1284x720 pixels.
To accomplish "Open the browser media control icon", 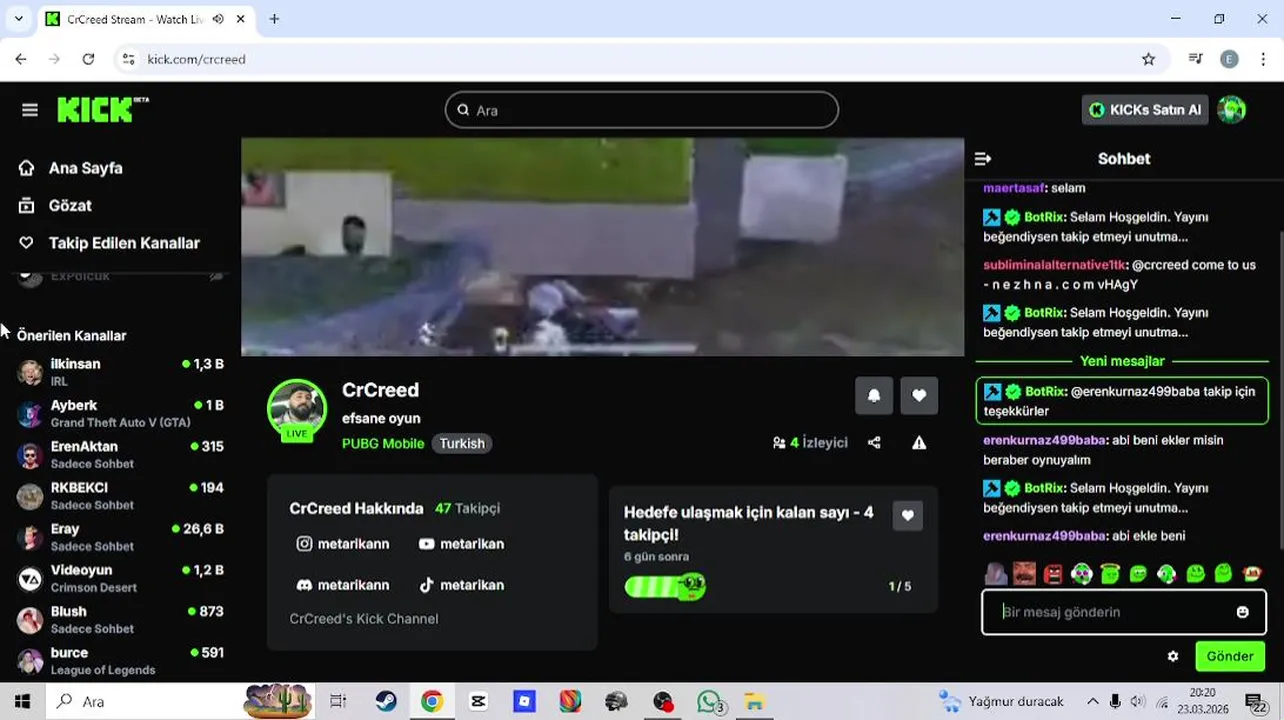I will pos(1195,59).
